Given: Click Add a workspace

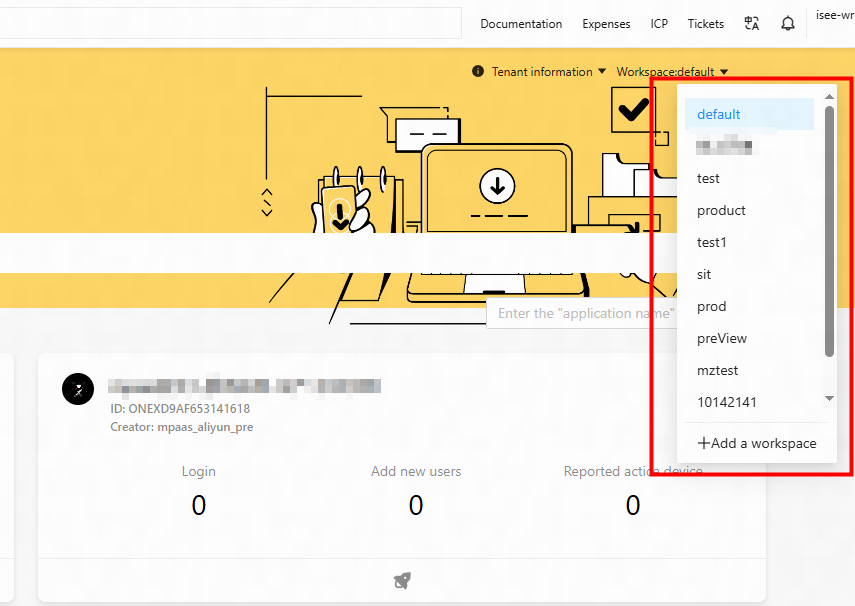Looking at the screenshot, I should tap(757, 443).
